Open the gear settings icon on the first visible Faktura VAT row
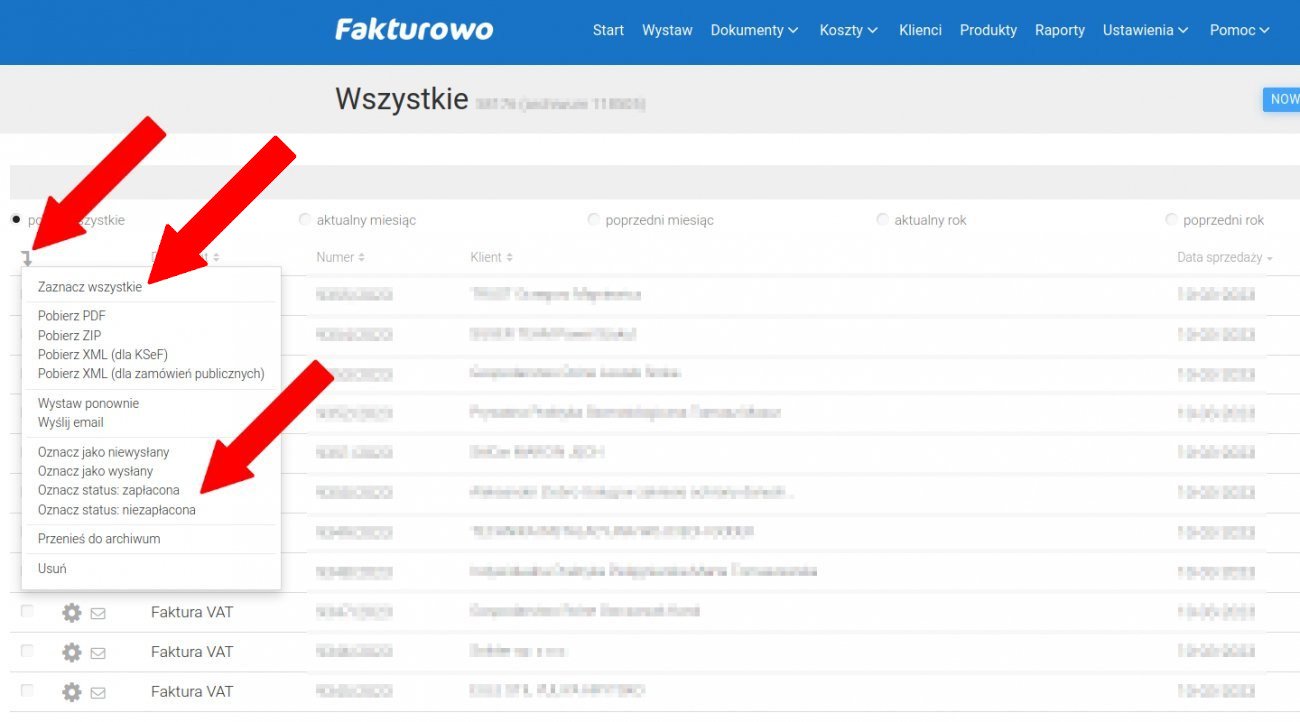The height and width of the screenshot is (722, 1300). [x=72, y=612]
